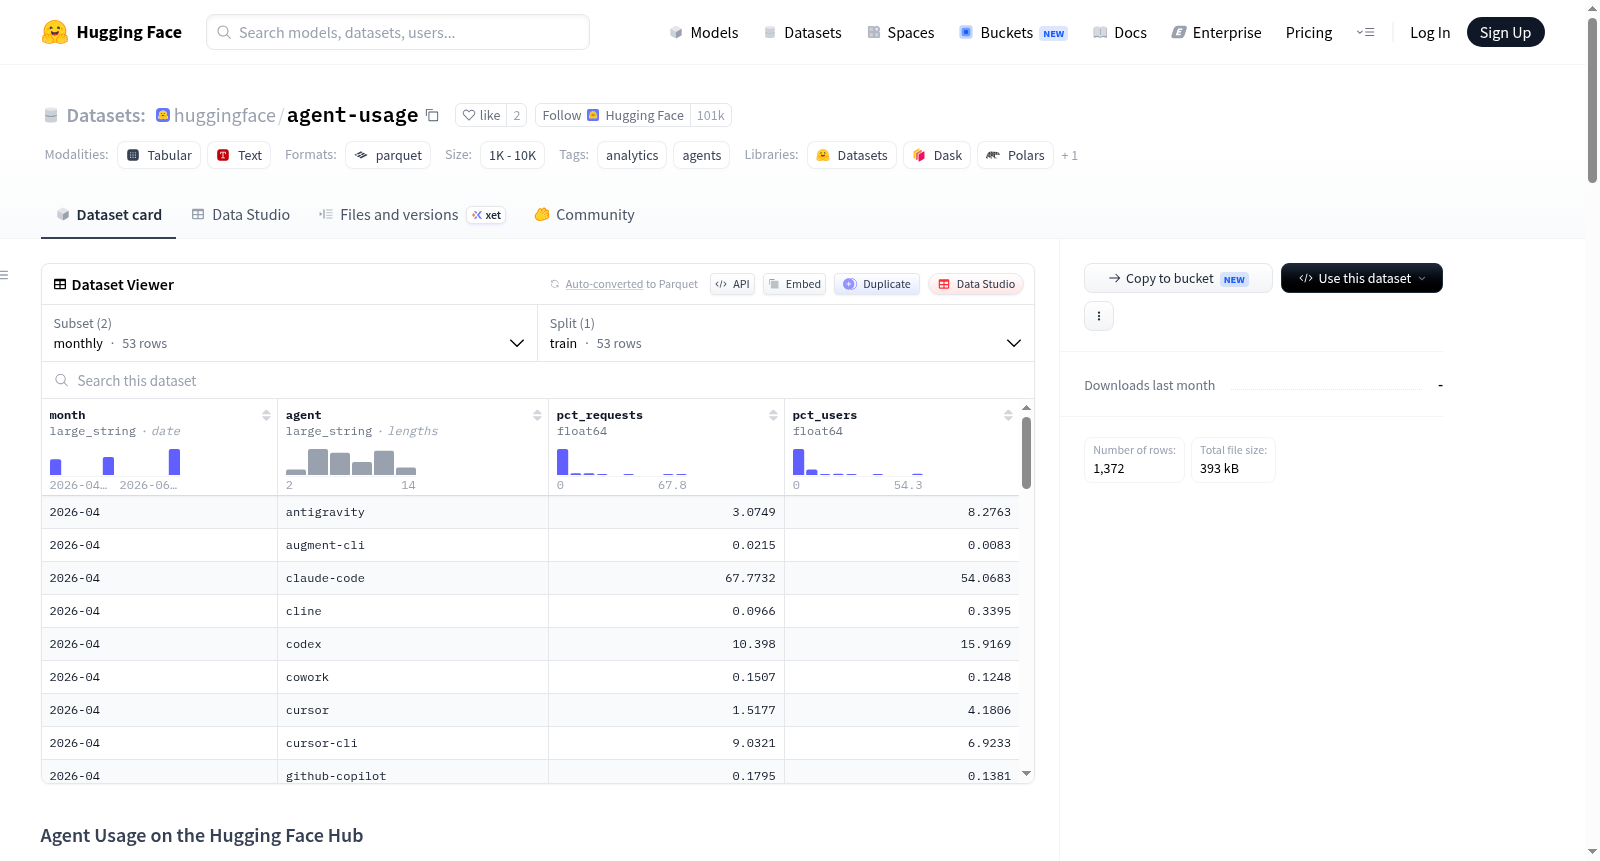
Task: Click the +1 more libraries expander
Action: [1069, 155]
